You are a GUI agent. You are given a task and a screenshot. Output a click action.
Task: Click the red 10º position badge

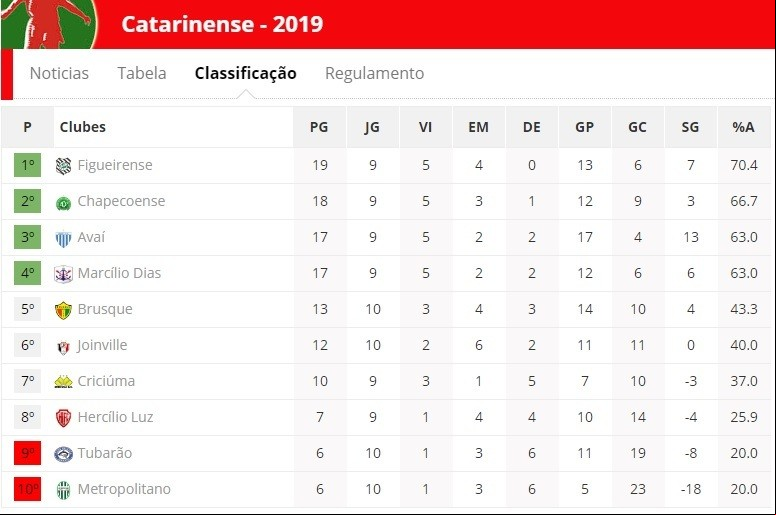tap(28, 489)
